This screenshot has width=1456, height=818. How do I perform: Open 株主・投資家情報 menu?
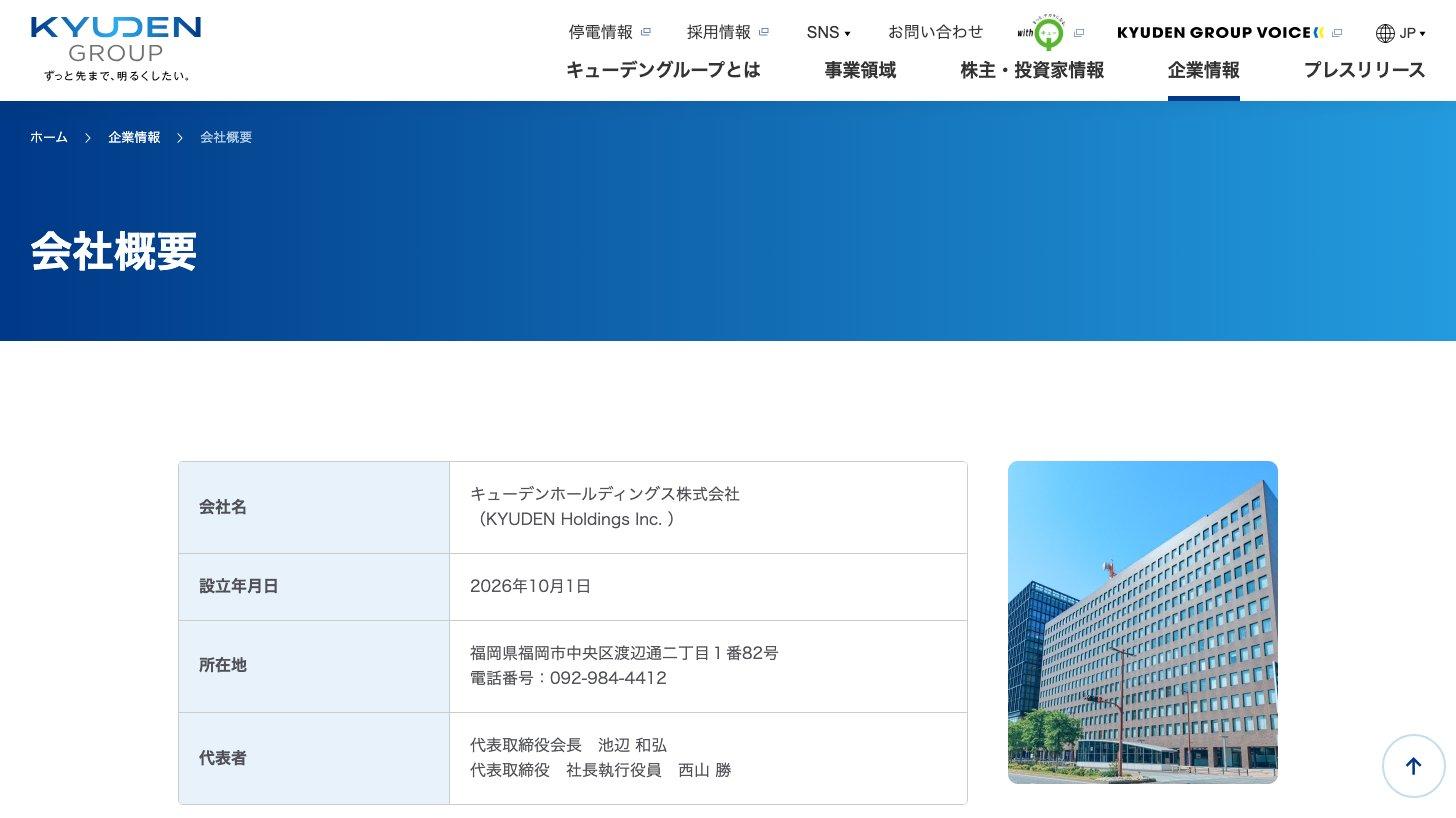pyautogui.click(x=1032, y=70)
